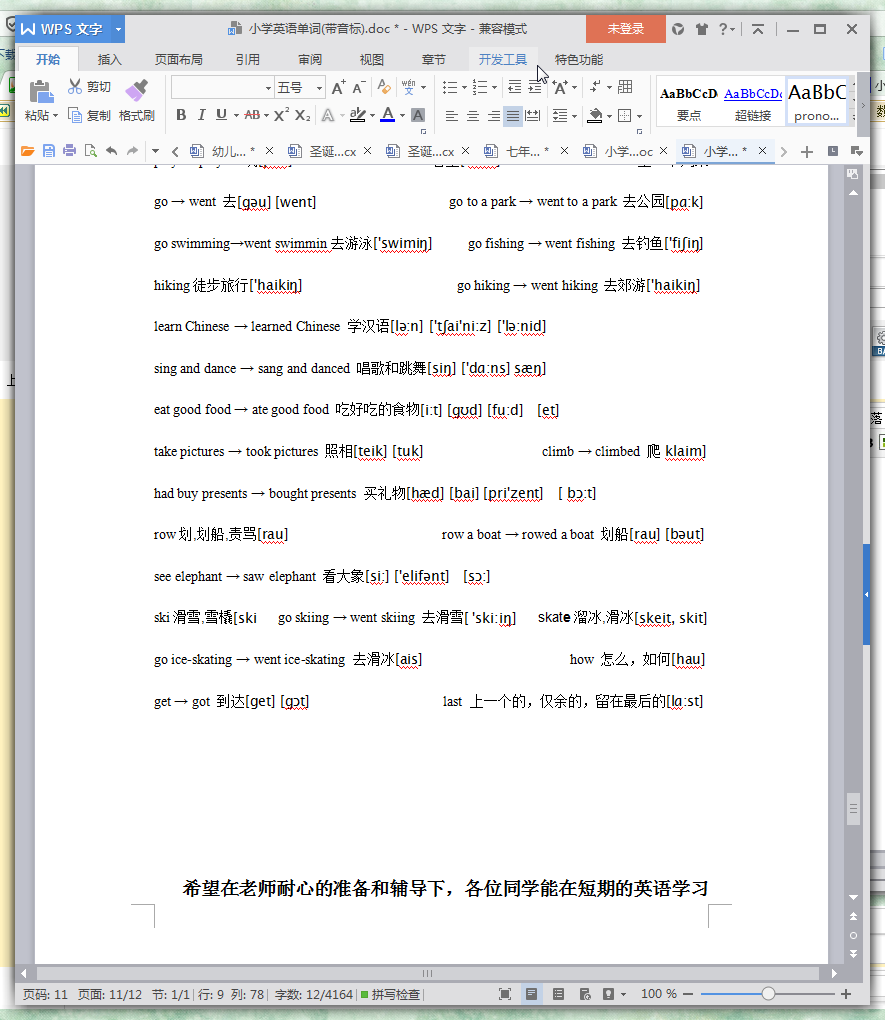The image size is (885, 1020).
Task: Align text to the right
Action: (493, 116)
